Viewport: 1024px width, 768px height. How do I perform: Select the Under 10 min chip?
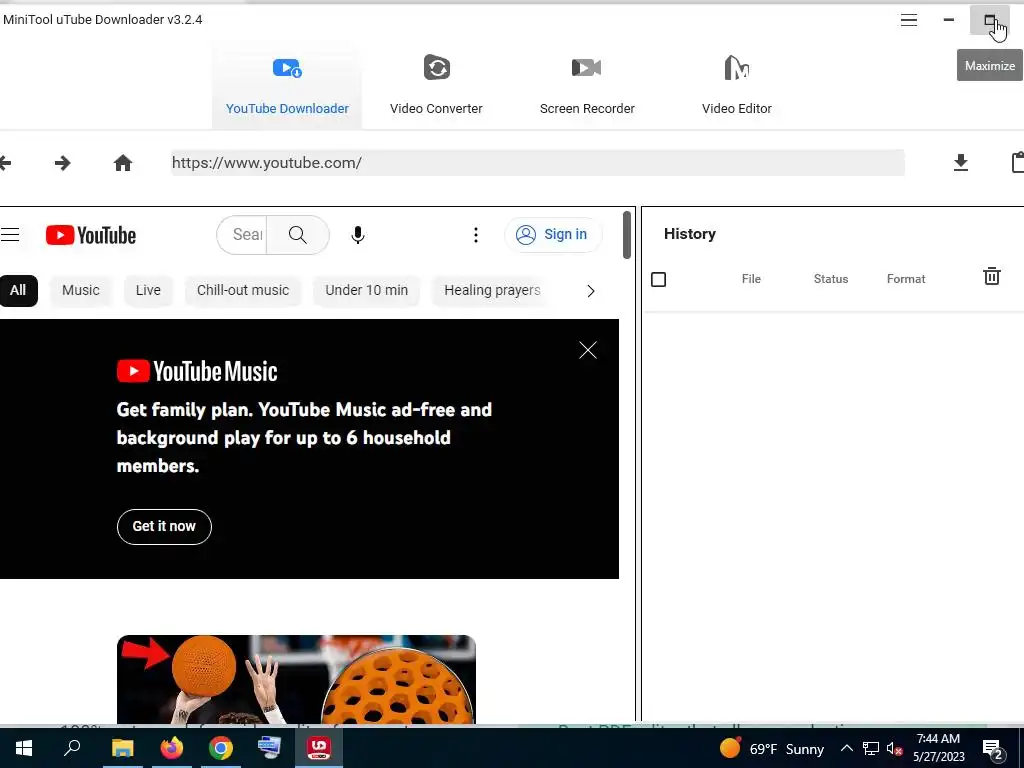tap(366, 290)
